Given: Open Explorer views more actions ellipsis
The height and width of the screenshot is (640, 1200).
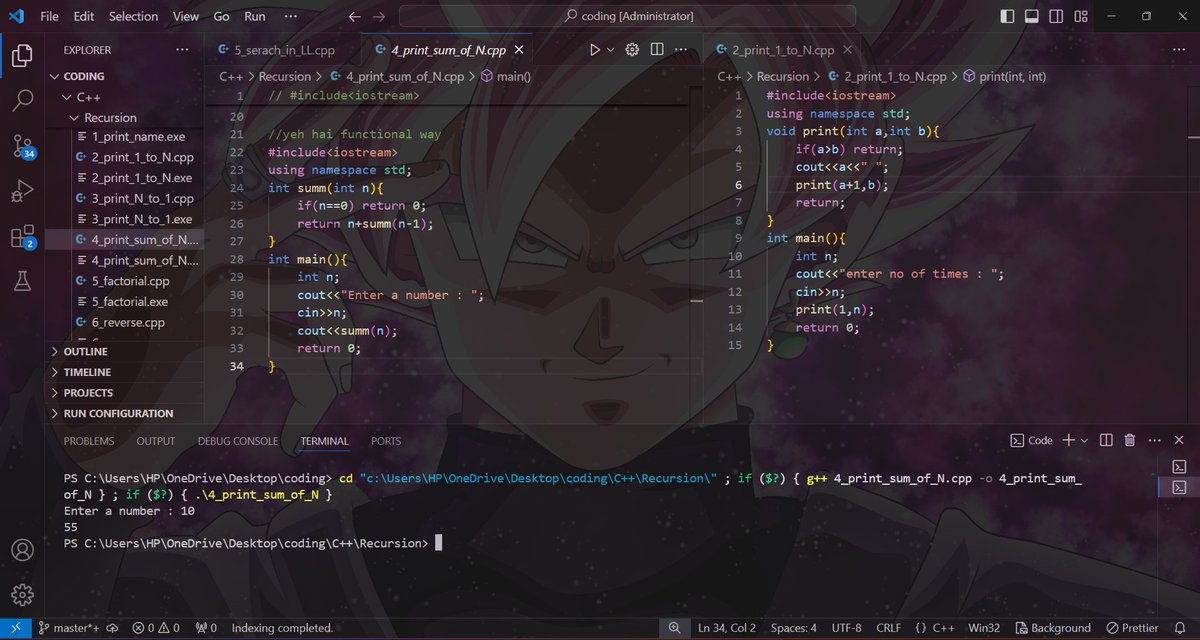Looking at the screenshot, I should tap(181, 50).
